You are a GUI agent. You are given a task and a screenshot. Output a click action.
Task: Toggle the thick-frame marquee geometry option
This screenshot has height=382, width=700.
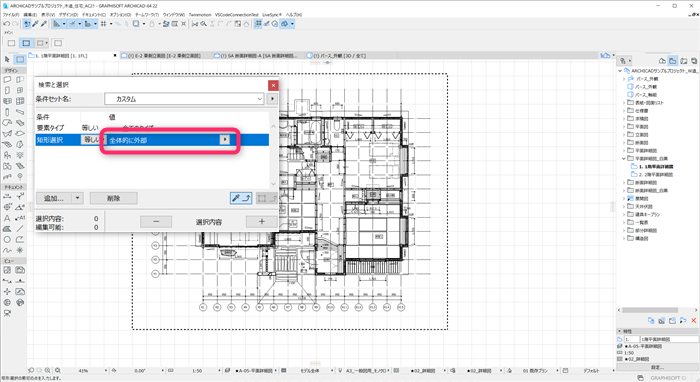(x=26, y=43)
